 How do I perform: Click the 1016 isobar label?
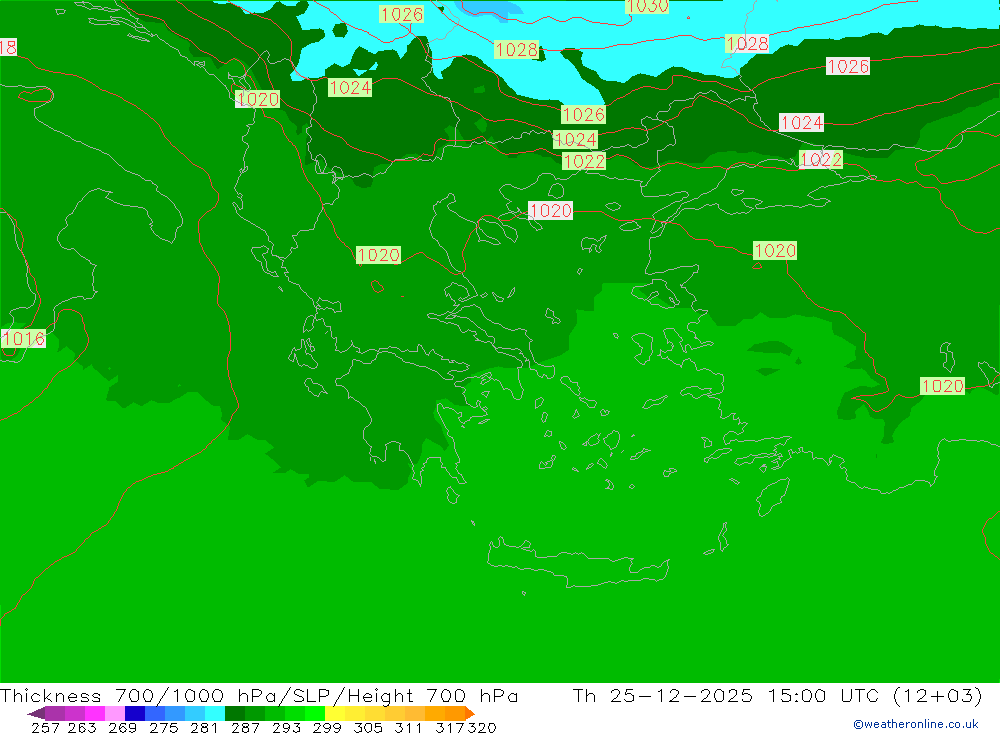[24, 339]
